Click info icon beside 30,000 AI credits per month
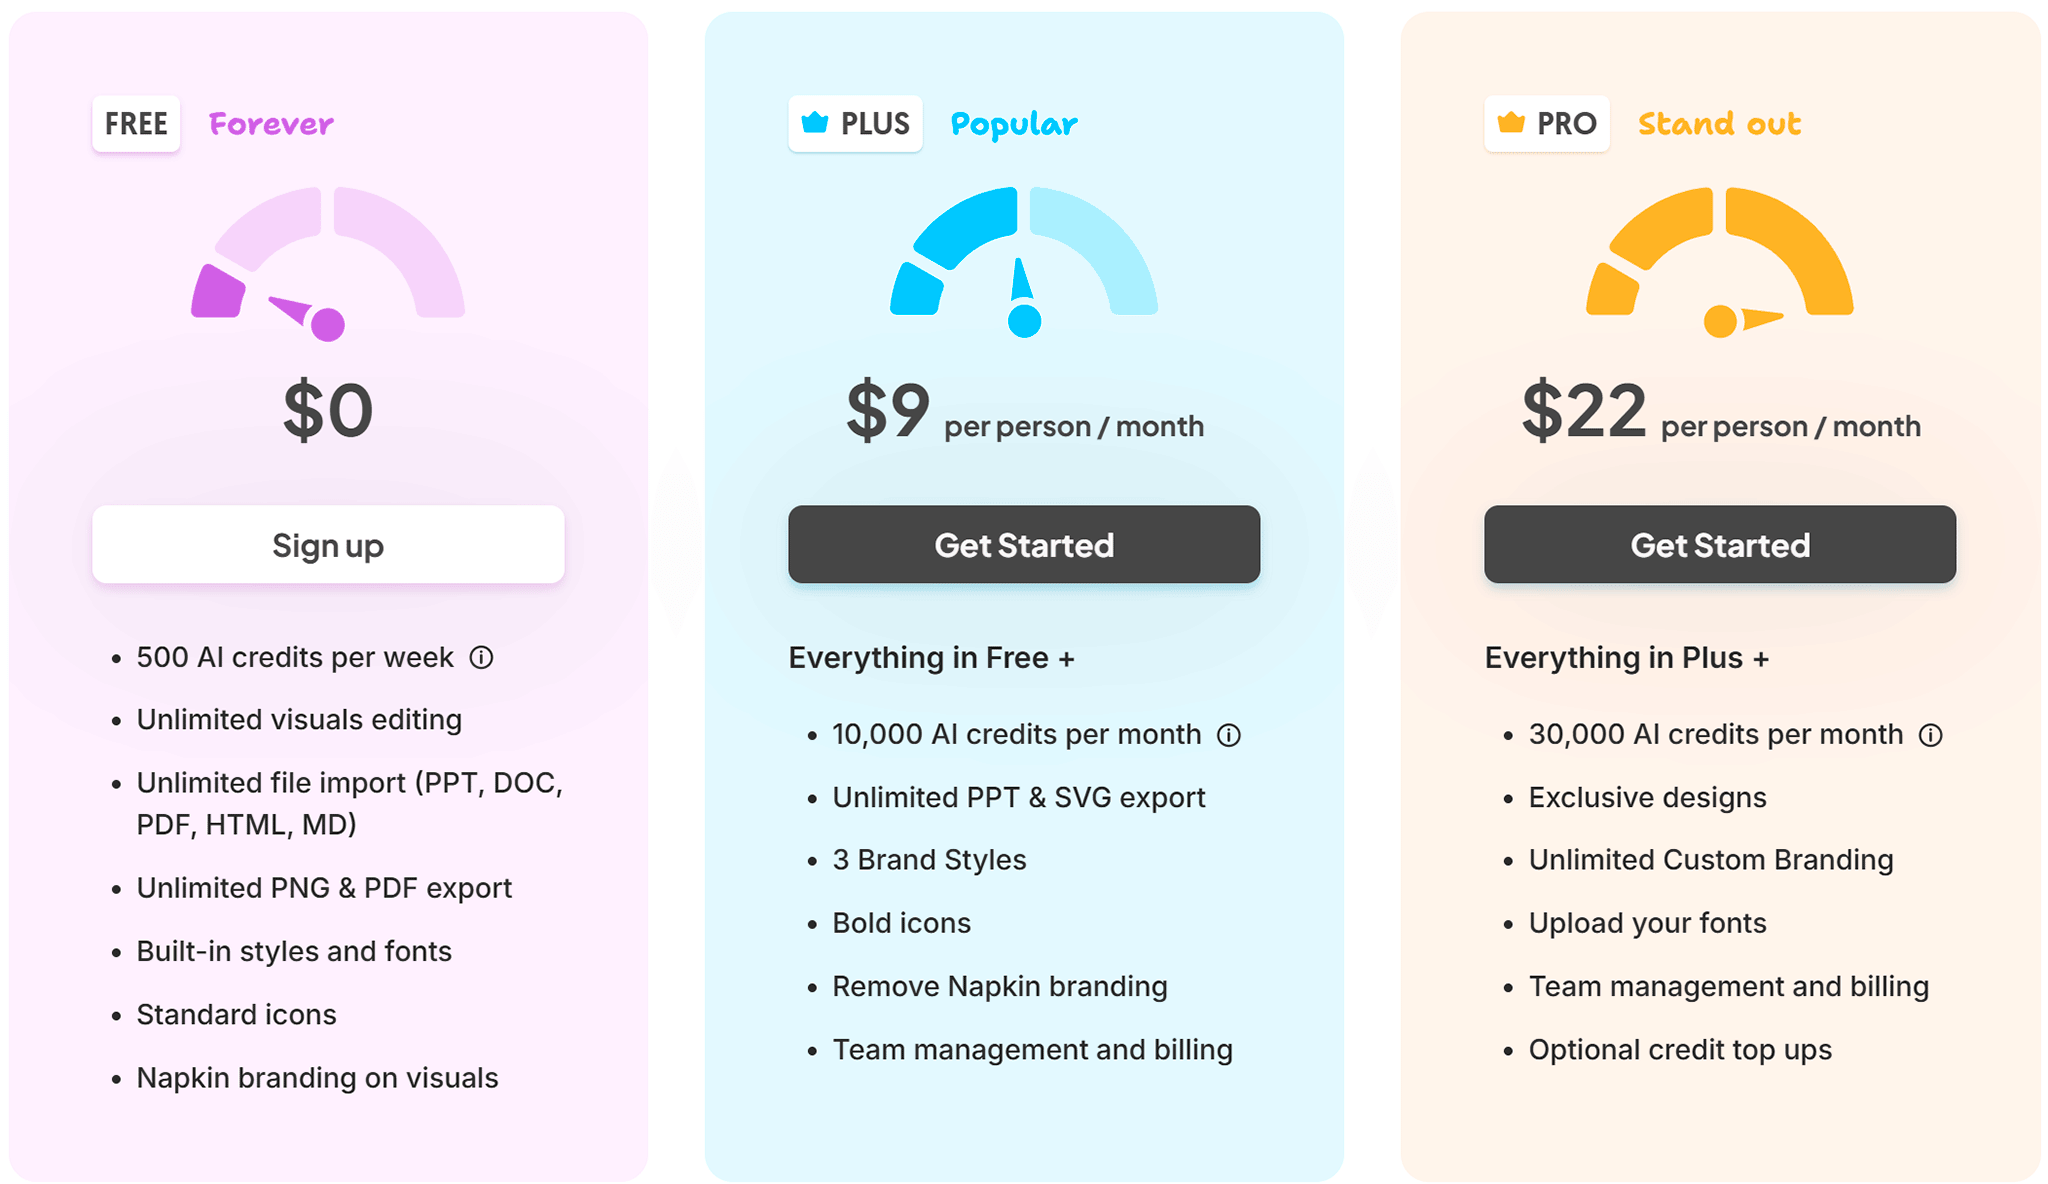 [x=1931, y=735]
